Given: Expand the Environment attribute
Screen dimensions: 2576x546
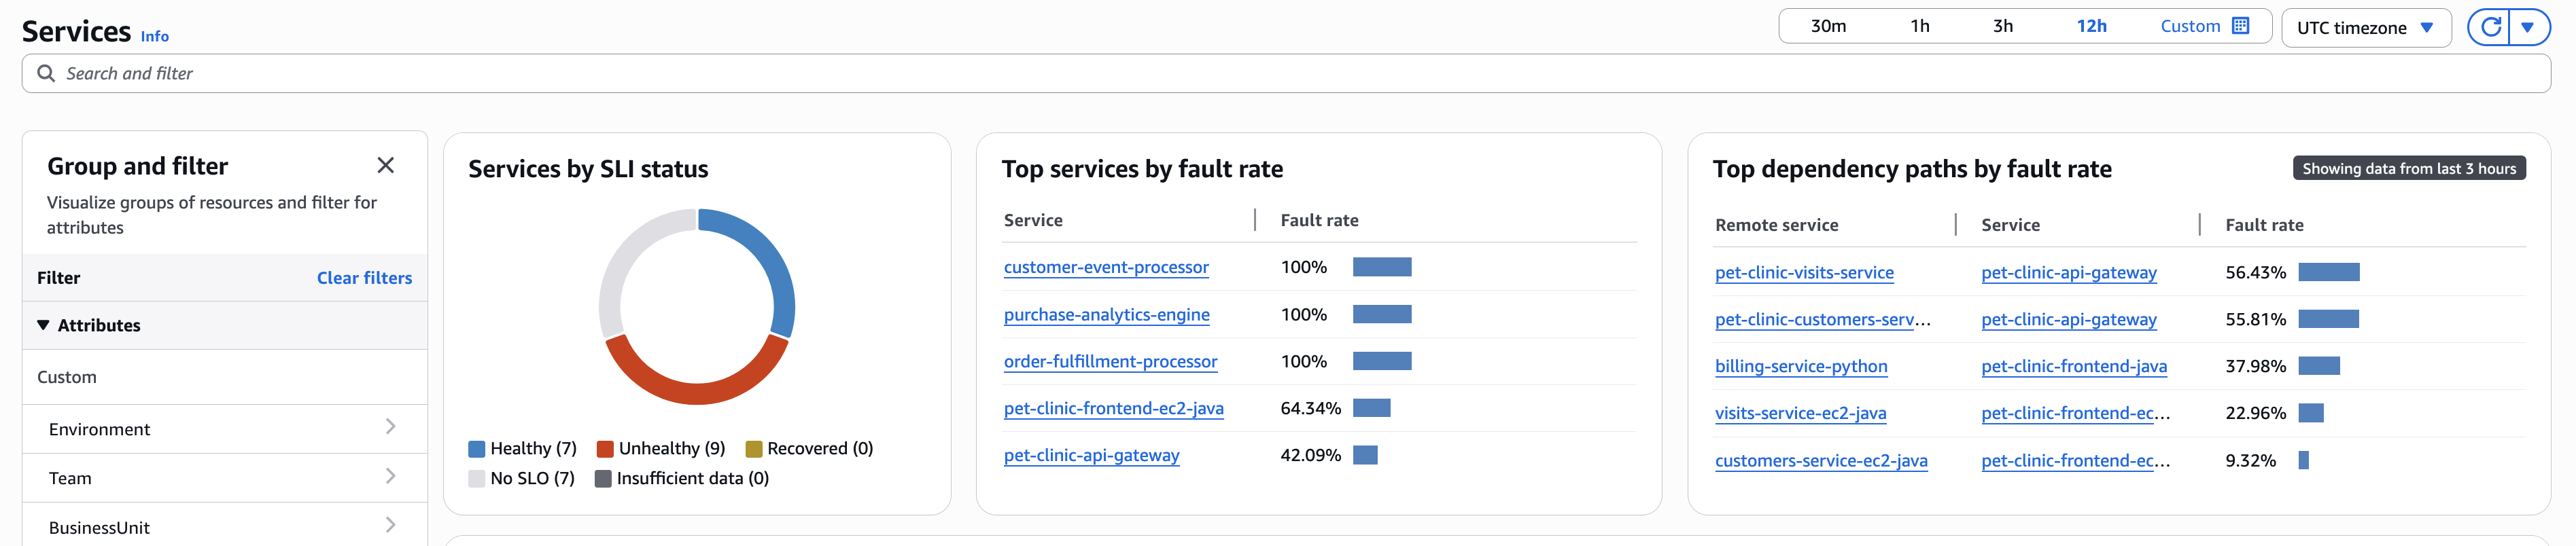Looking at the screenshot, I should (391, 427).
